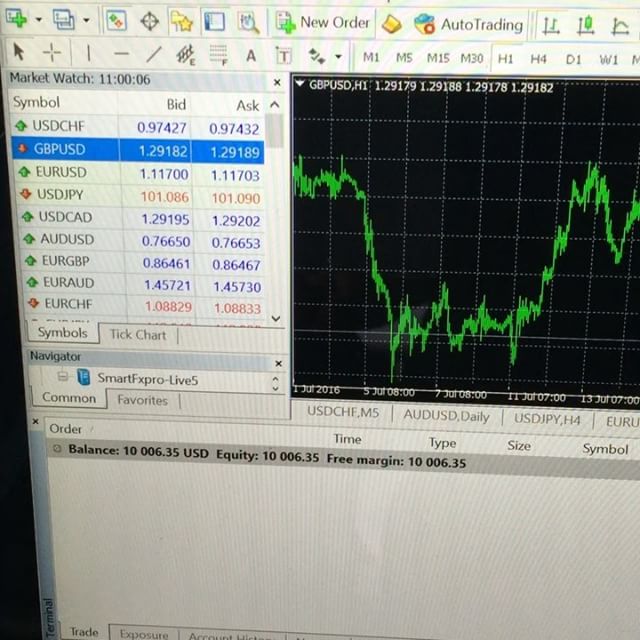Image resolution: width=640 pixels, height=640 pixels.
Task: Switch to the USDCHF,M5 chart tab
Action: [343, 412]
